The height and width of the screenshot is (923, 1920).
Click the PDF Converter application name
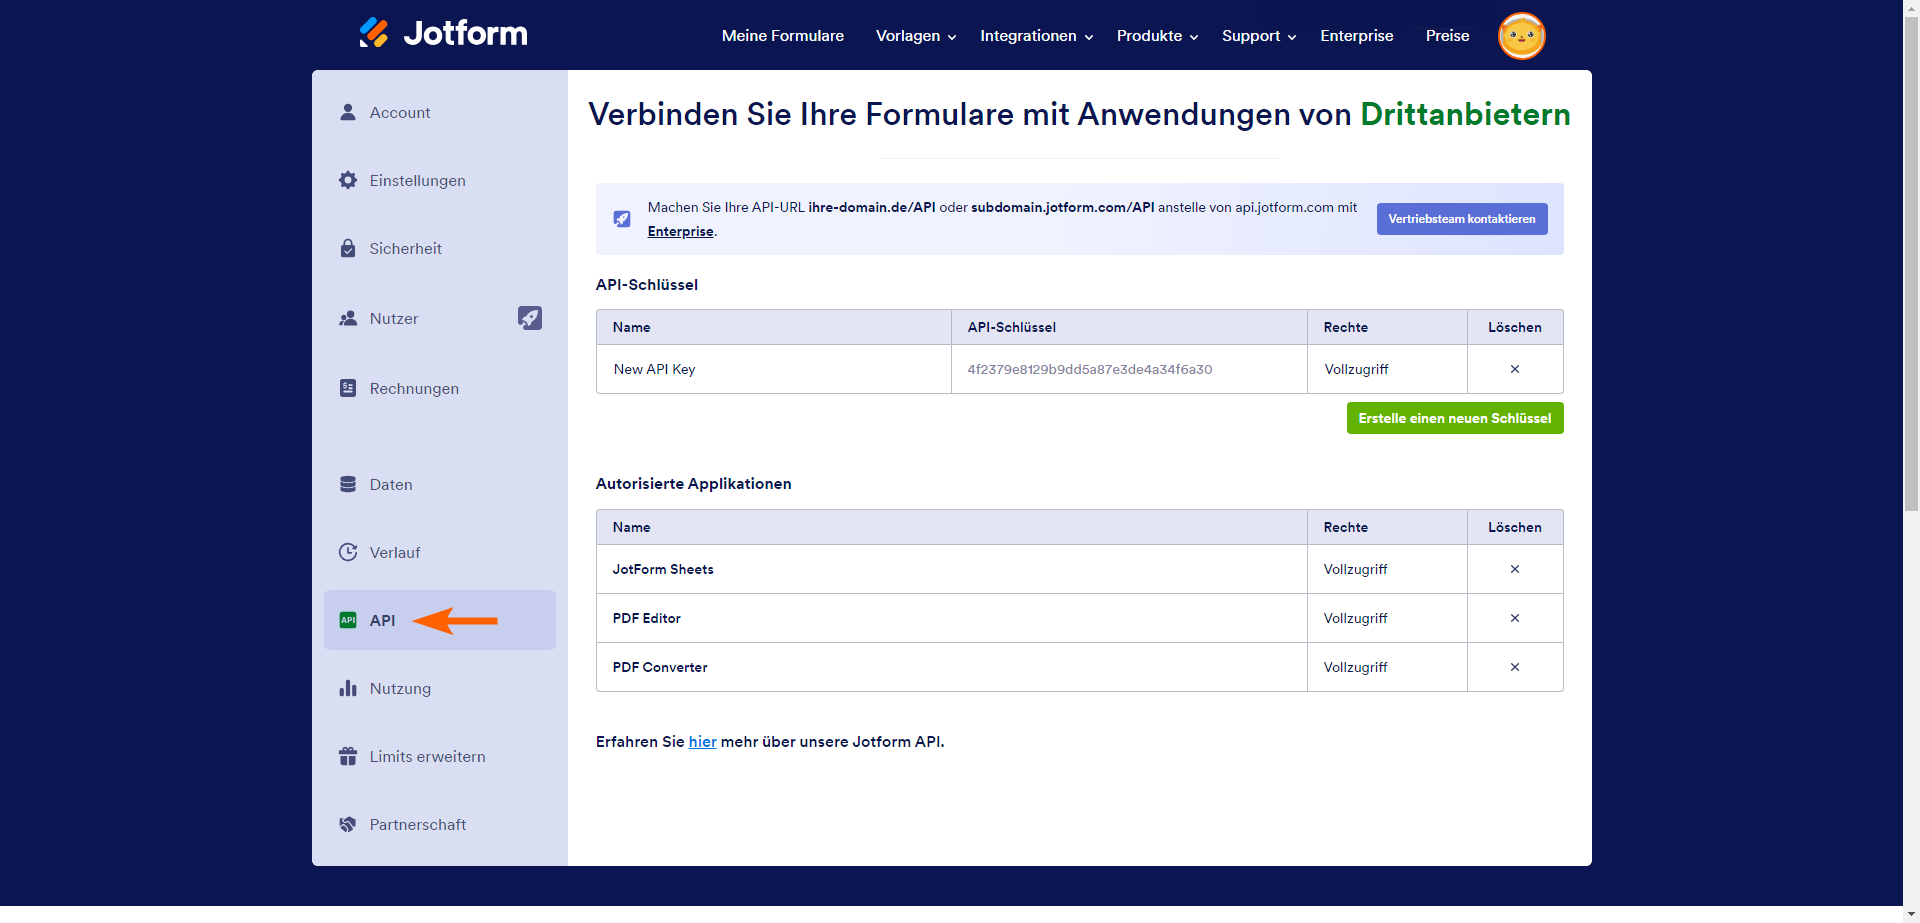[660, 667]
